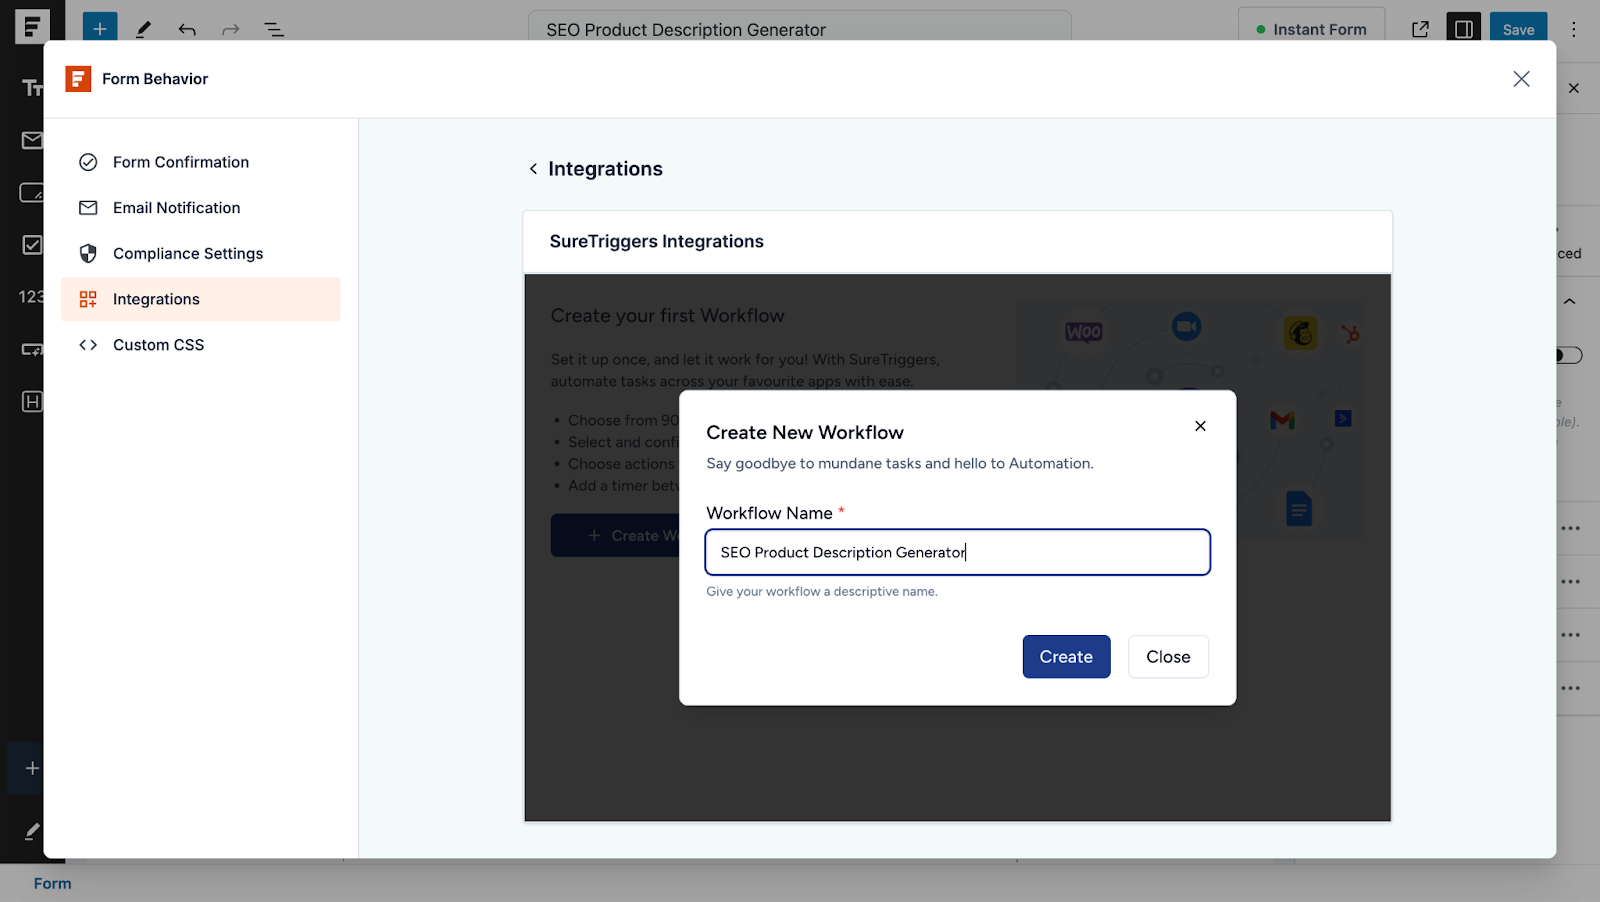This screenshot has height=902, width=1600.
Task: Collapse the expanded section via the chevron on the right panel
Action: click(x=1568, y=300)
